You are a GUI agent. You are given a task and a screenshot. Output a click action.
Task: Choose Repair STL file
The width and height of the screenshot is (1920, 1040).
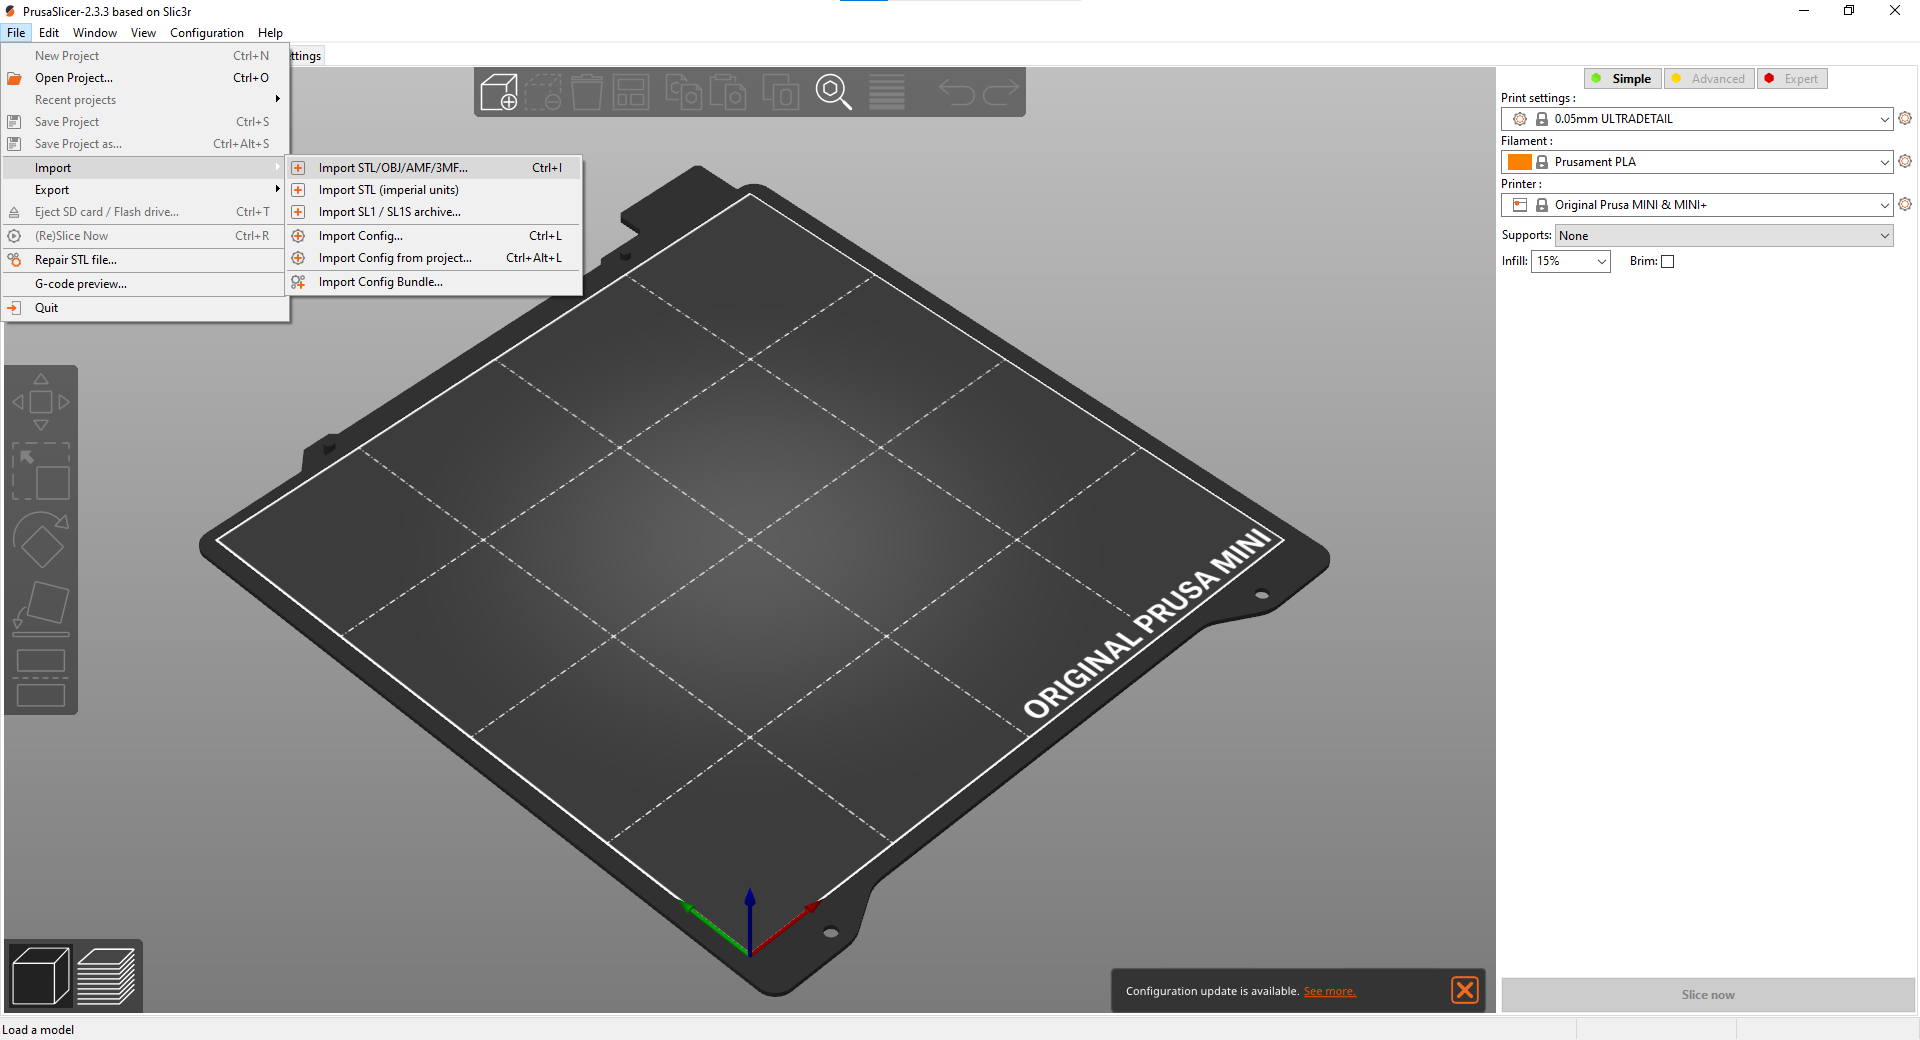click(x=144, y=260)
